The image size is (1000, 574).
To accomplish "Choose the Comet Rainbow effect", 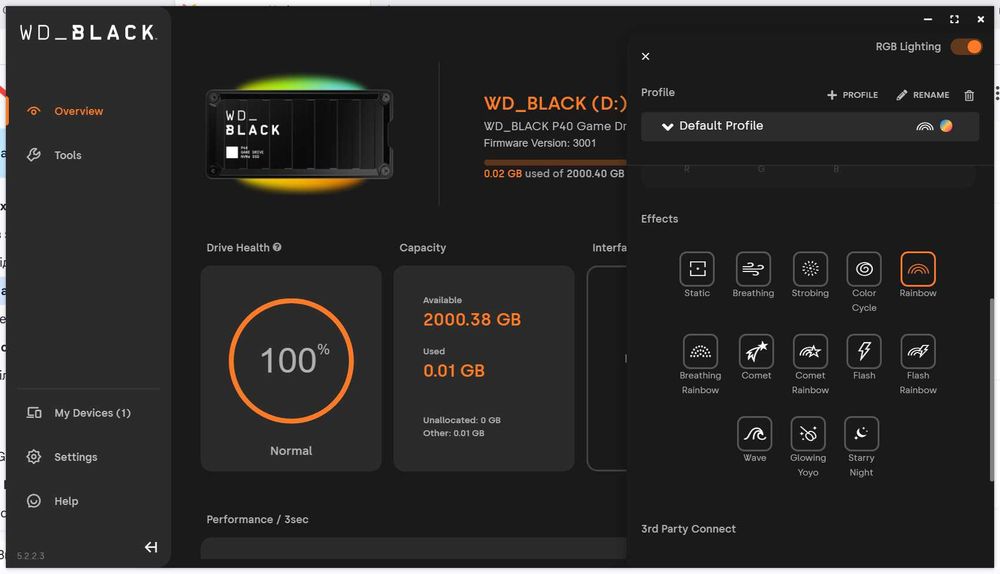I will [810, 351].
